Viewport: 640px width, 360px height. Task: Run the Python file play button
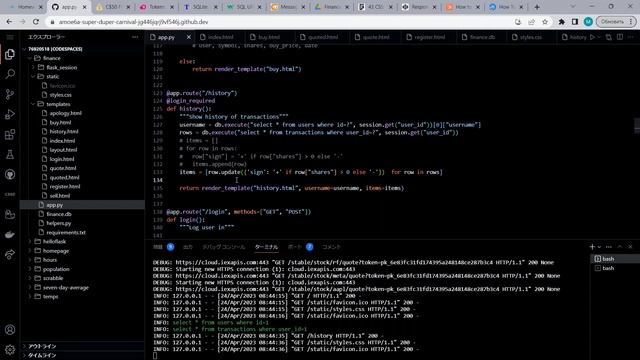pos(592,37)
